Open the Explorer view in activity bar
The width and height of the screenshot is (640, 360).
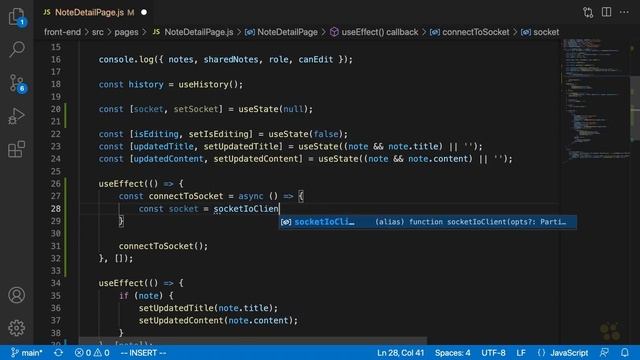point(17,17)
